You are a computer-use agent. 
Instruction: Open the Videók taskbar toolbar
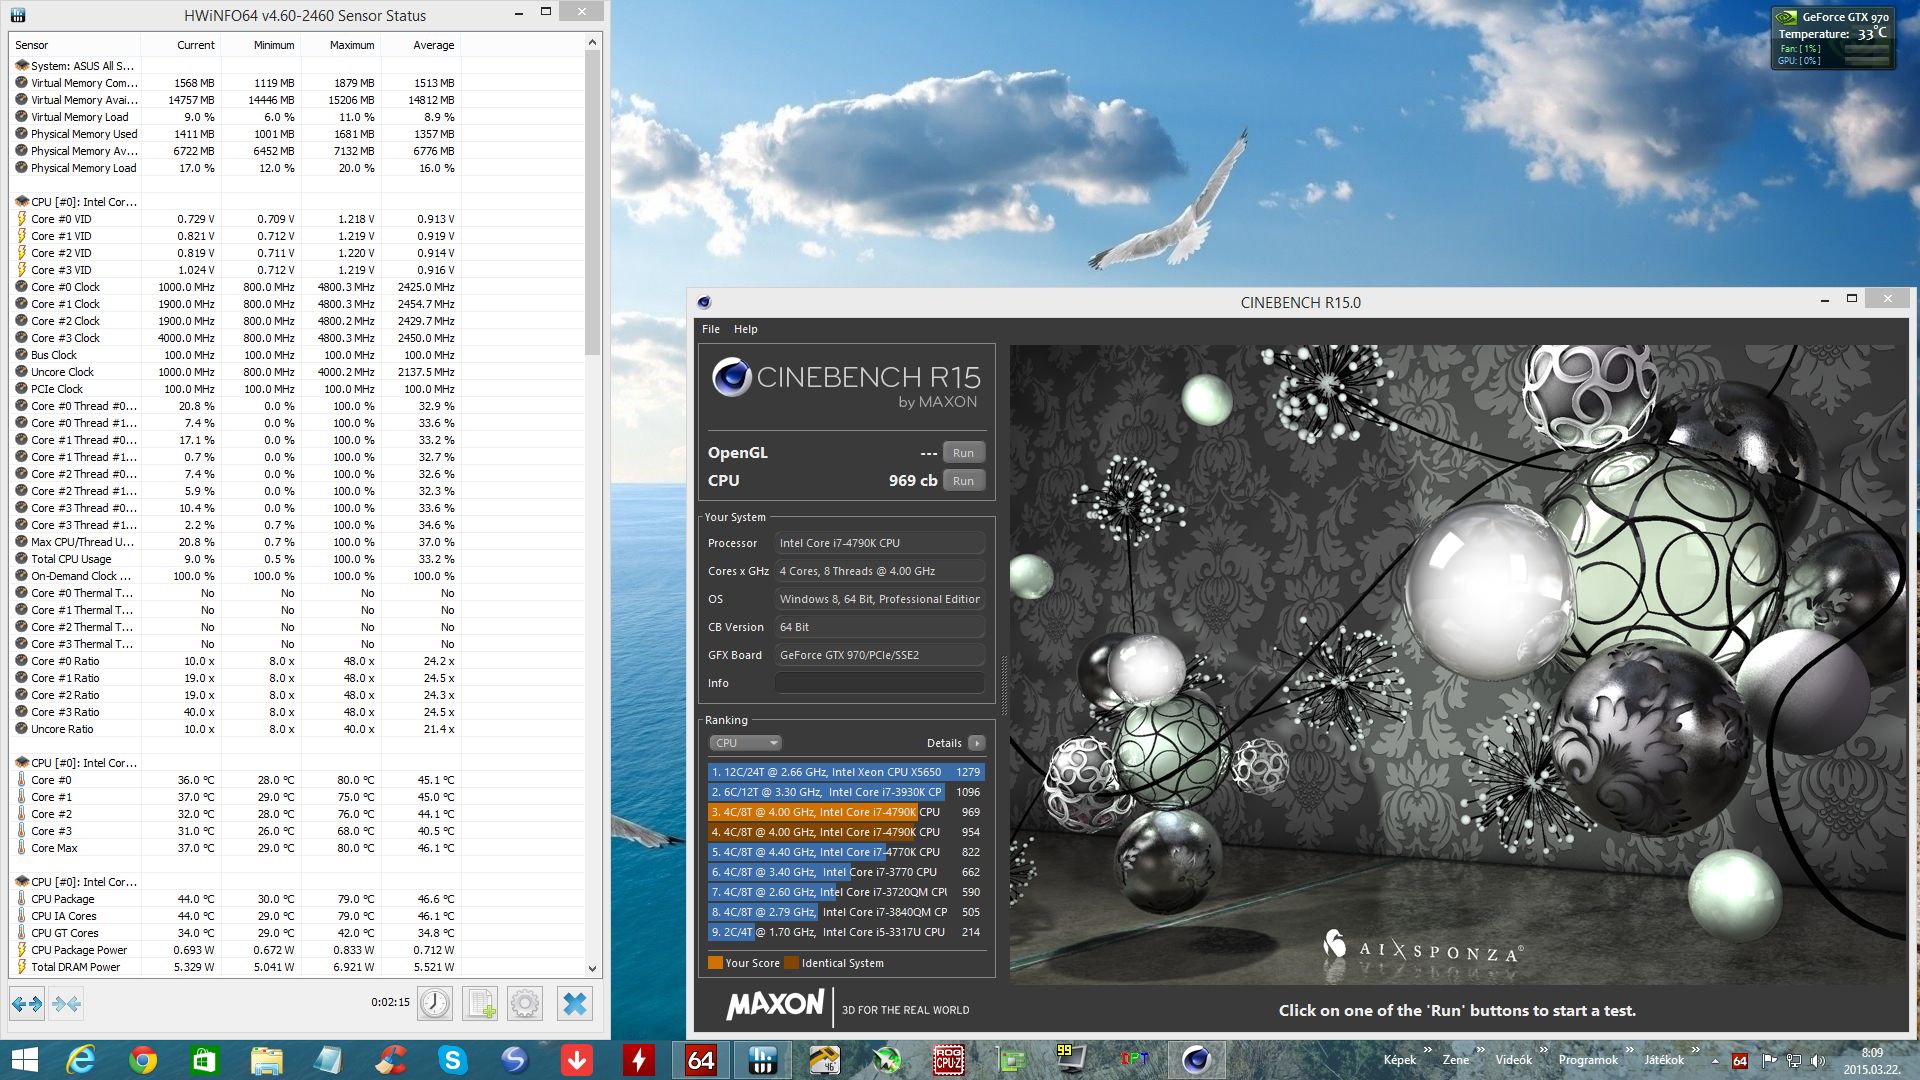(1513, 1060)
